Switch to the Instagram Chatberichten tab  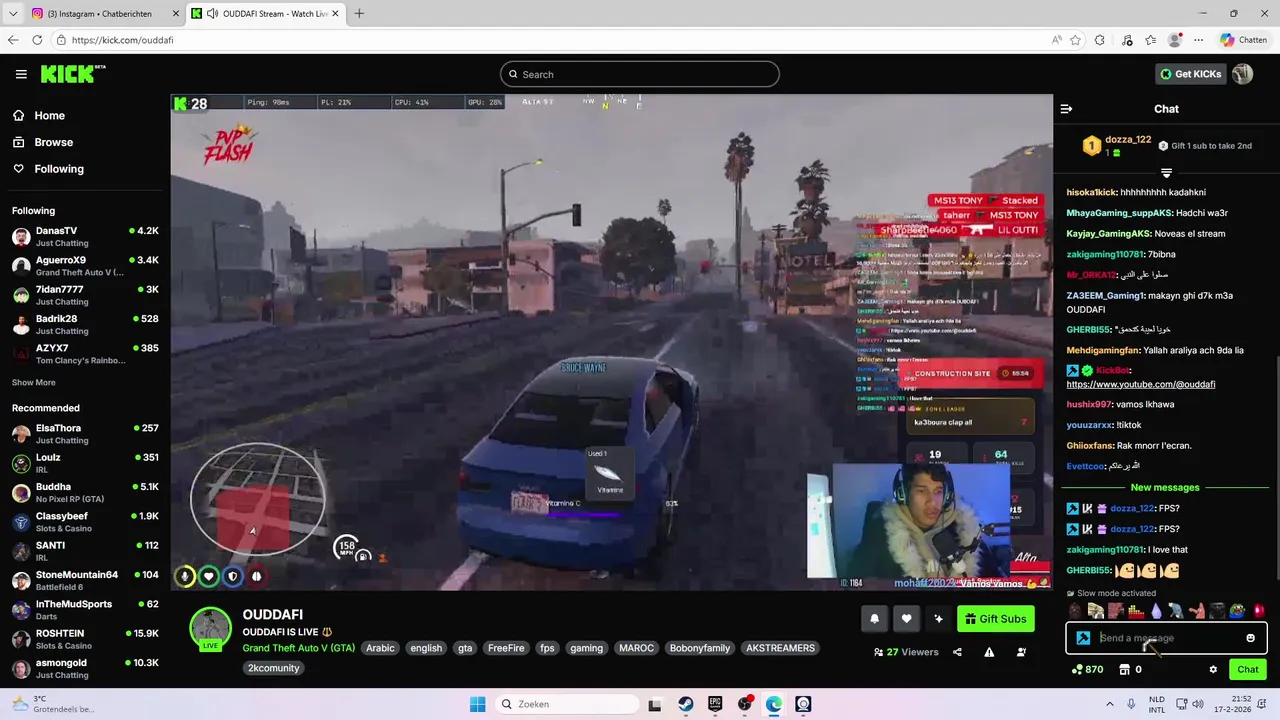[x=105, y=14]
